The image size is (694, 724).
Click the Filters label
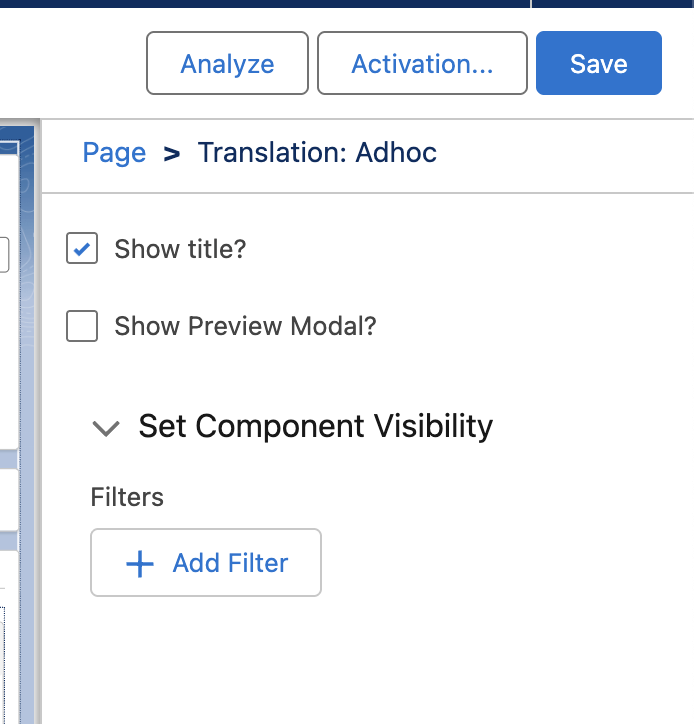pos(127,497)
